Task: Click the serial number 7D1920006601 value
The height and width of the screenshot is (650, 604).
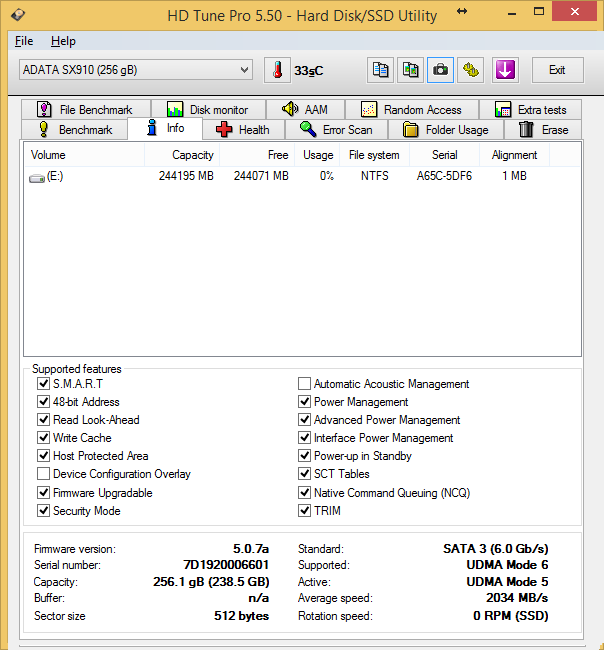Action: tap(226, 565)
